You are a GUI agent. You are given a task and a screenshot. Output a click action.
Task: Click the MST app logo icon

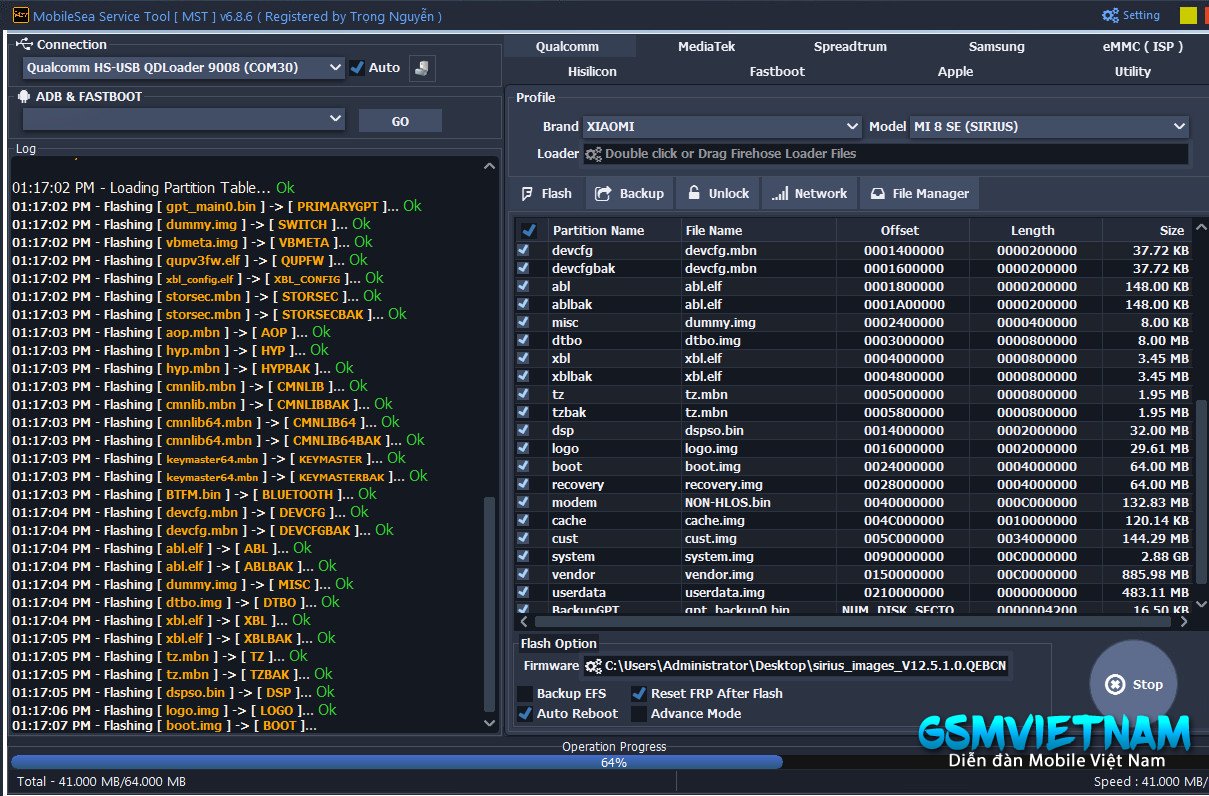tap(19, 15)
